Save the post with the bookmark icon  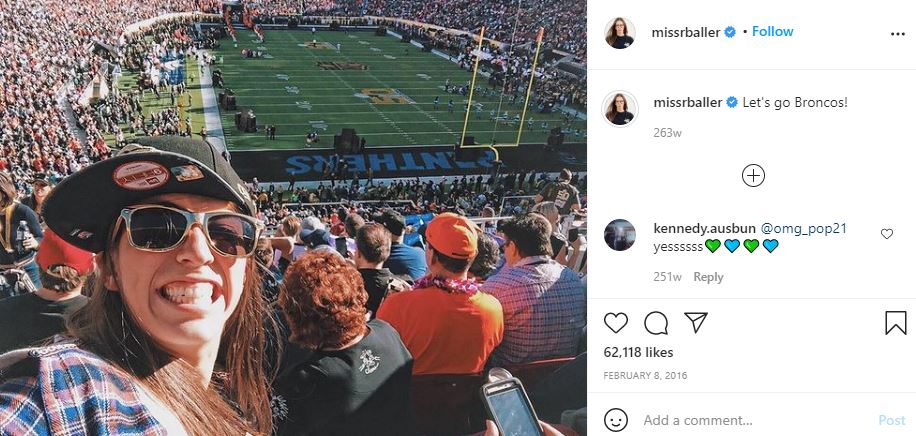click(896, 323)
